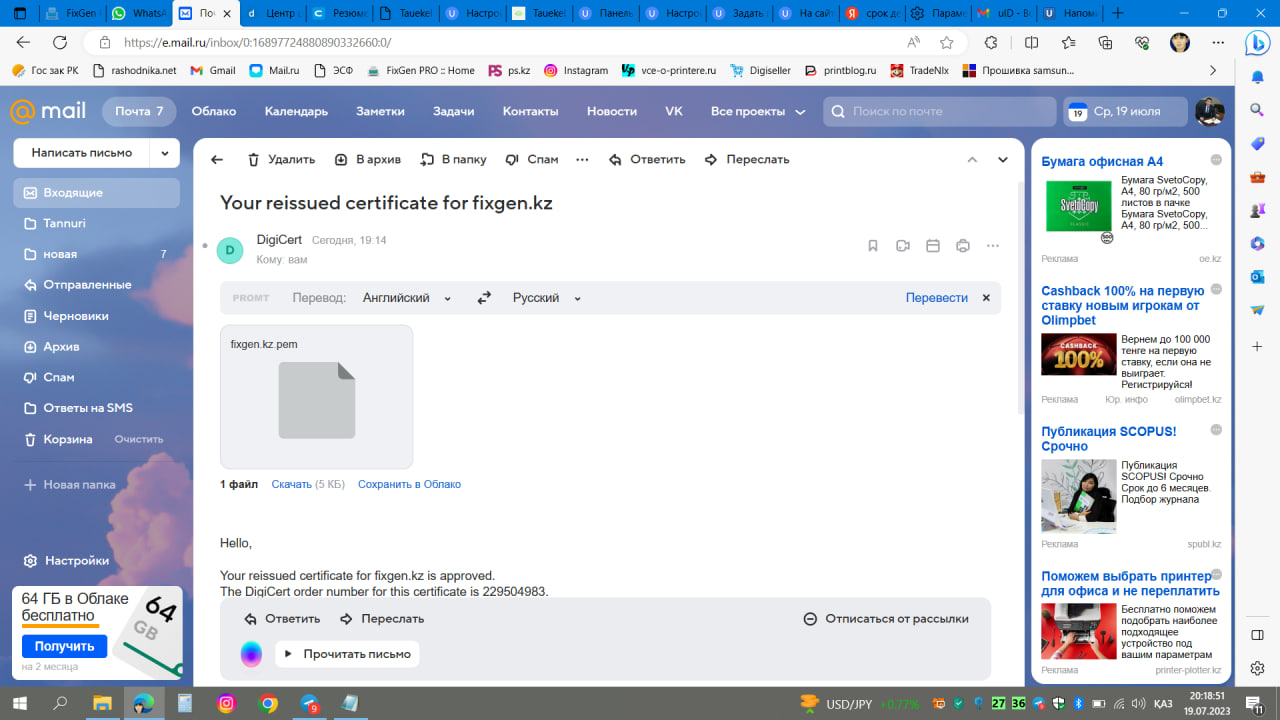
Task: Go to the next email down chevron
Action: 1003,160
